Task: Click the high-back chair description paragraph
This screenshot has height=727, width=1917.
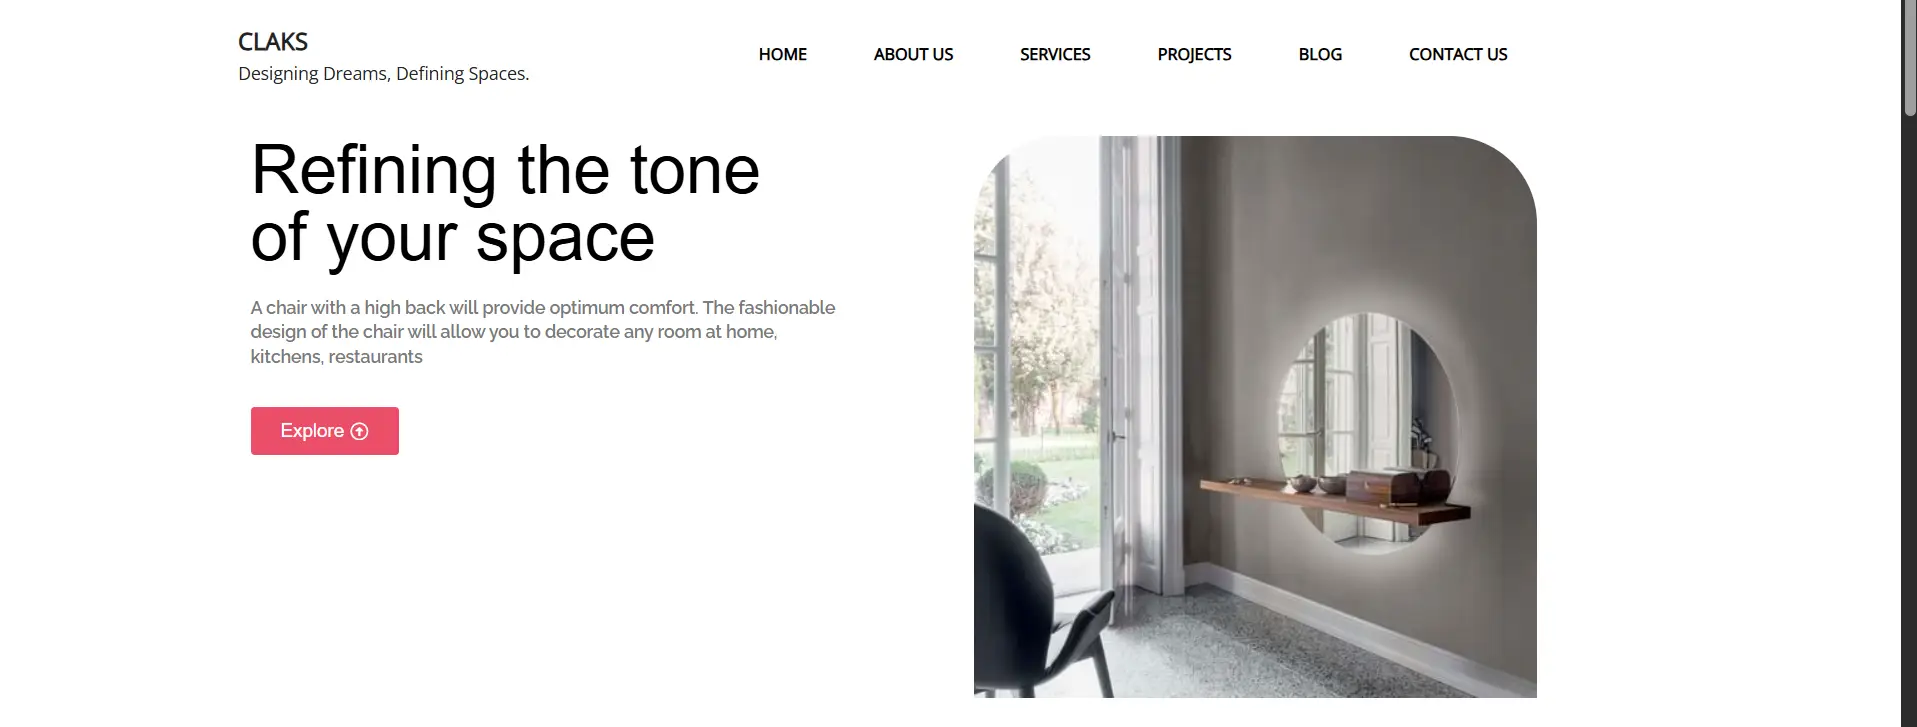Action: coord(543,332)
